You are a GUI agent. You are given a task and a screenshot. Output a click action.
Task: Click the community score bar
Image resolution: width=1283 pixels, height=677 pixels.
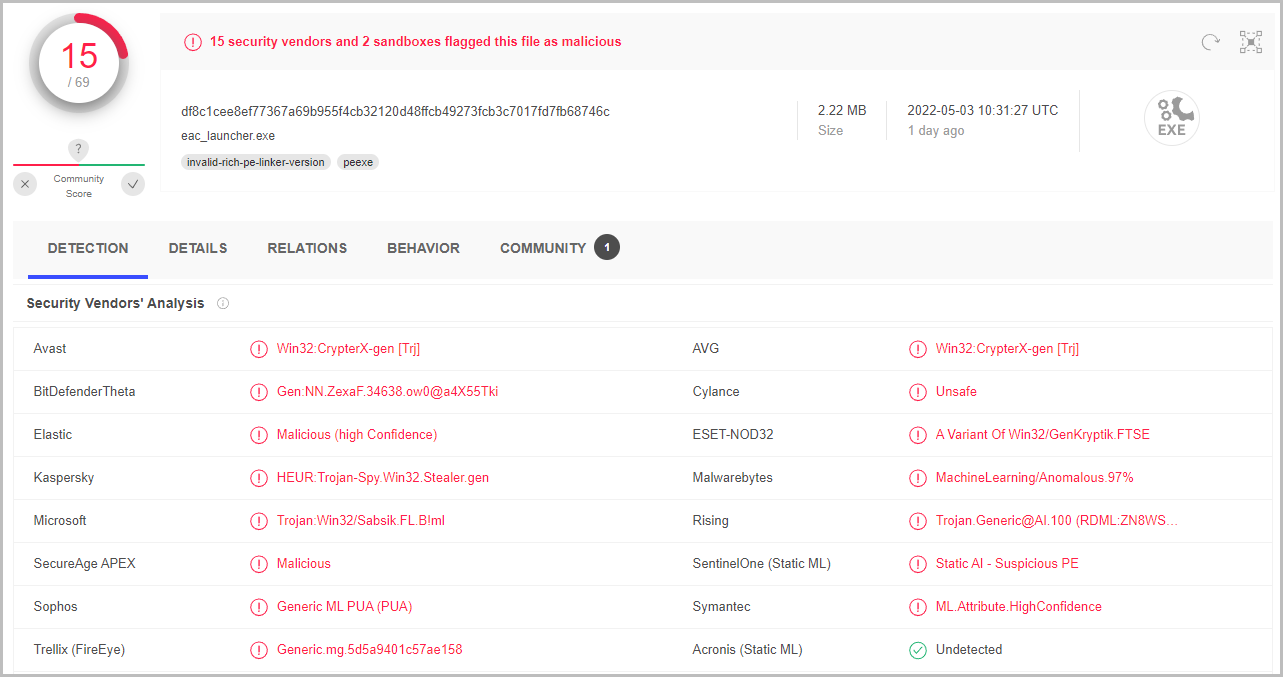point(79,165)
